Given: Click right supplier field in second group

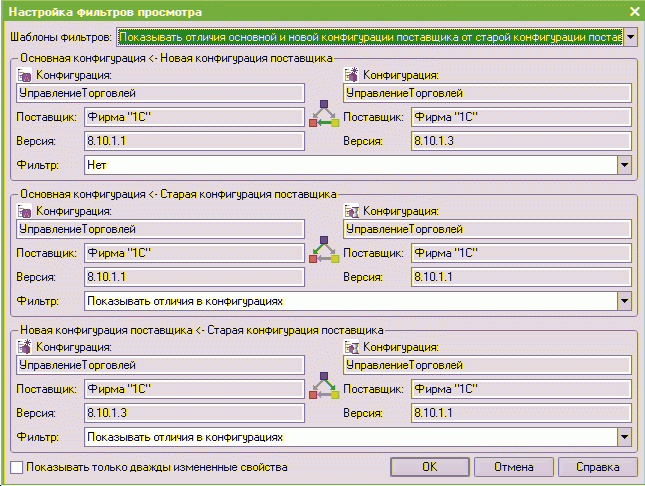Looking at the screenshot, I should (521, 253).
